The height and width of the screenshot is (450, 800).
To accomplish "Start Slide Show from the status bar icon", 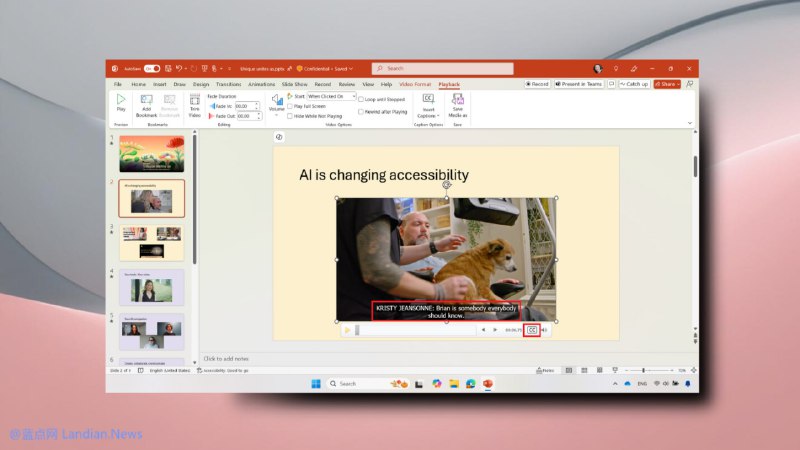I will pos(615,370).
